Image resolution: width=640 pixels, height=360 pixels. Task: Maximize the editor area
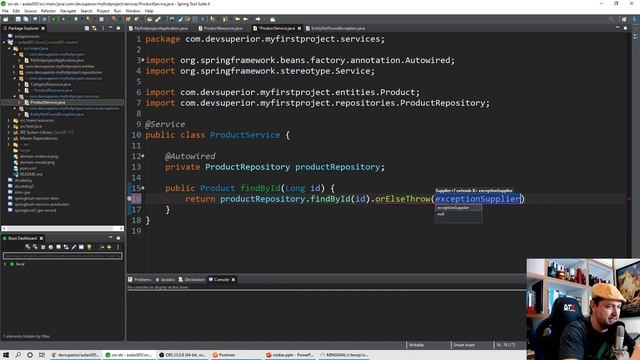click(x=625, y=28)
